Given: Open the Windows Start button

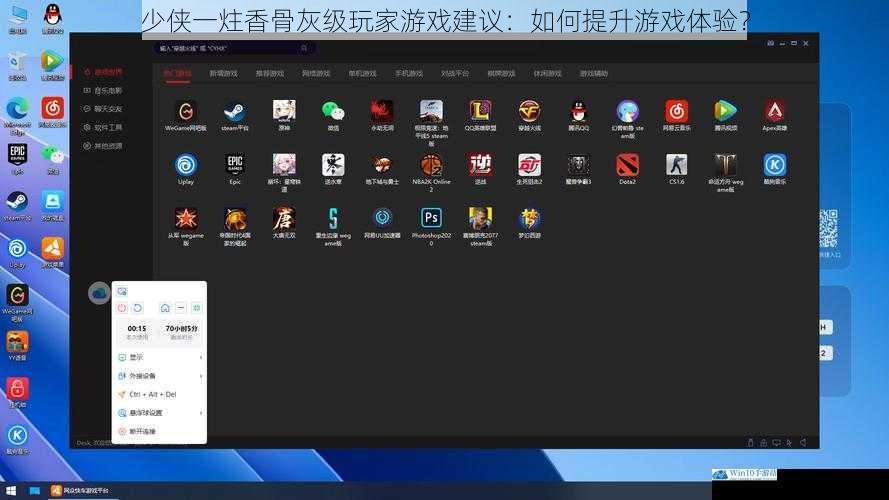Looking at the screenshot, I should pyautogui.click(x=10, y=490).
